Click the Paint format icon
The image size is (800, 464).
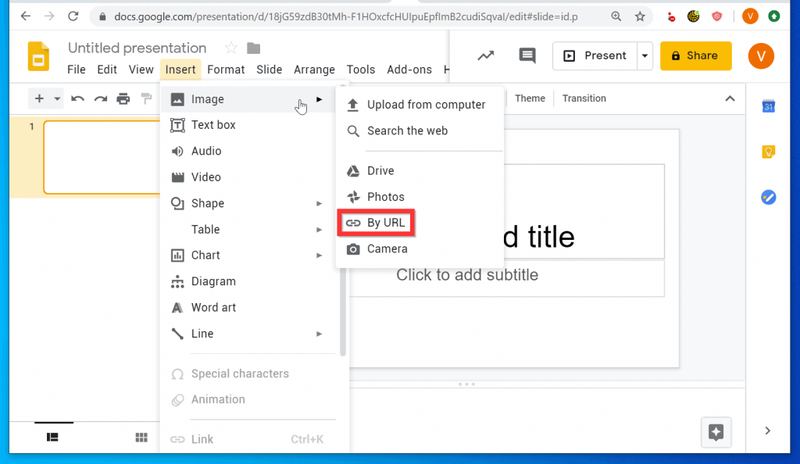tap(146, 99)
